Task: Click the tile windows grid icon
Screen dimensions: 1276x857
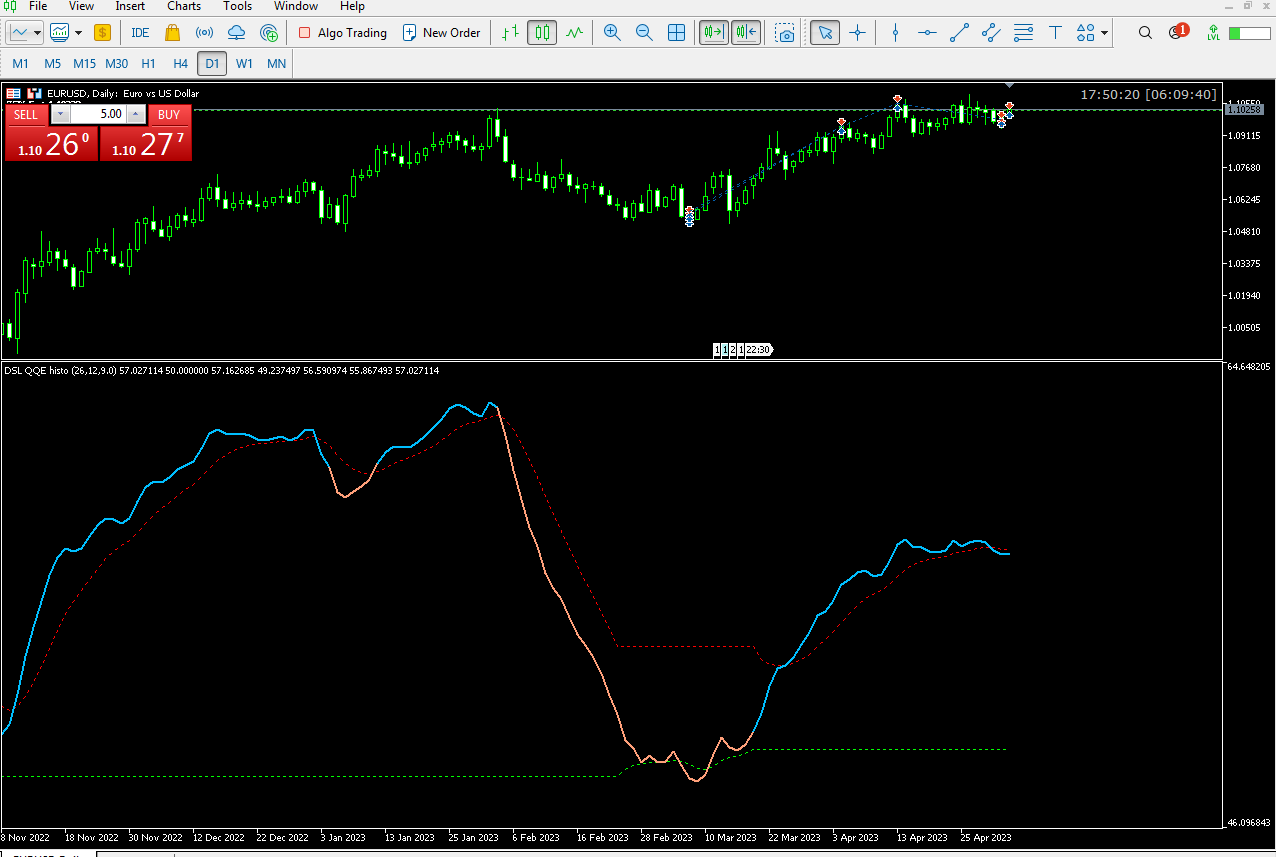Action: (677, 33)
